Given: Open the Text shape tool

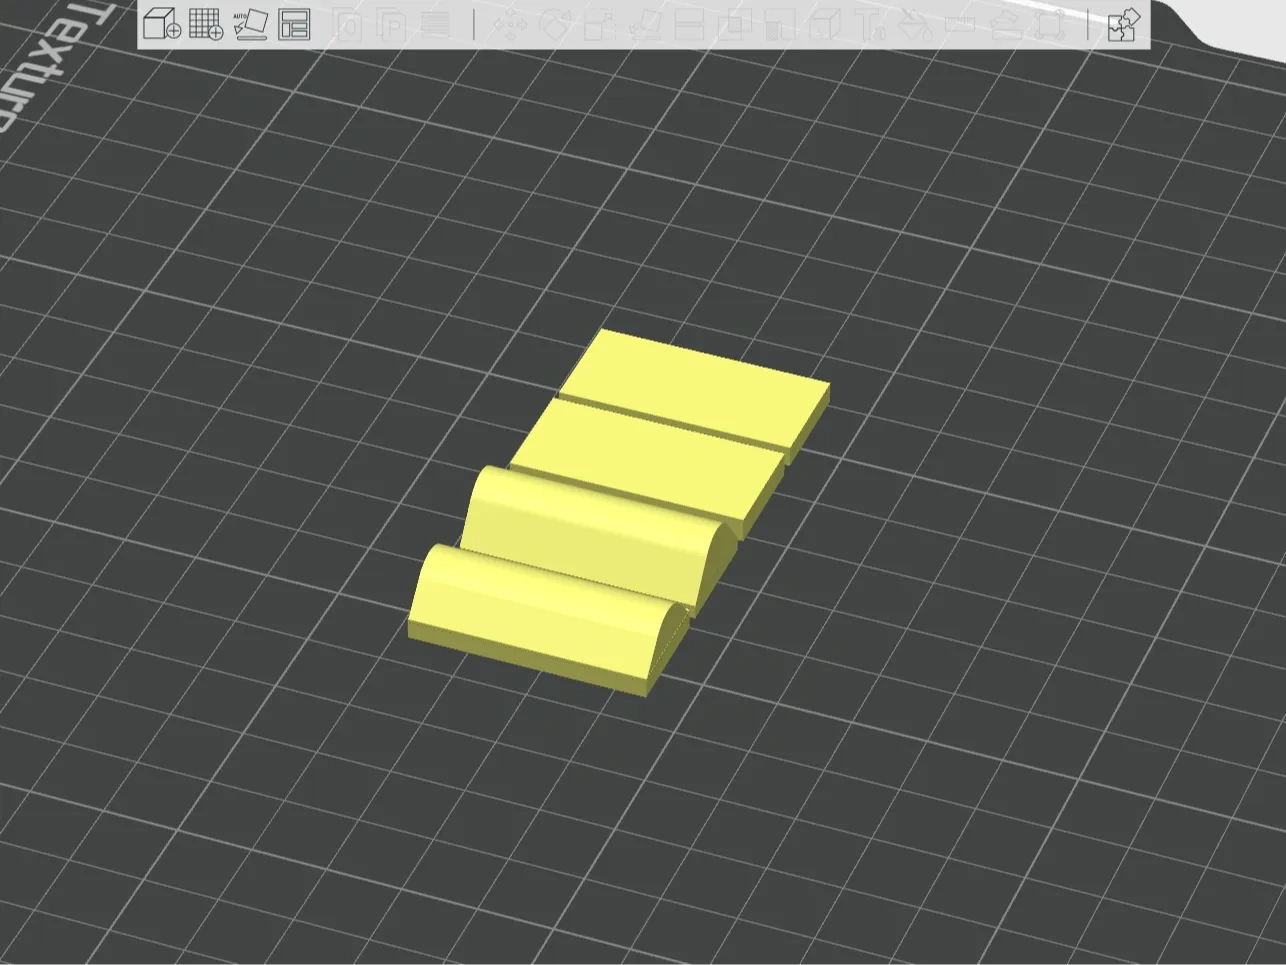Looking at the screenshot, I should 869,24.
